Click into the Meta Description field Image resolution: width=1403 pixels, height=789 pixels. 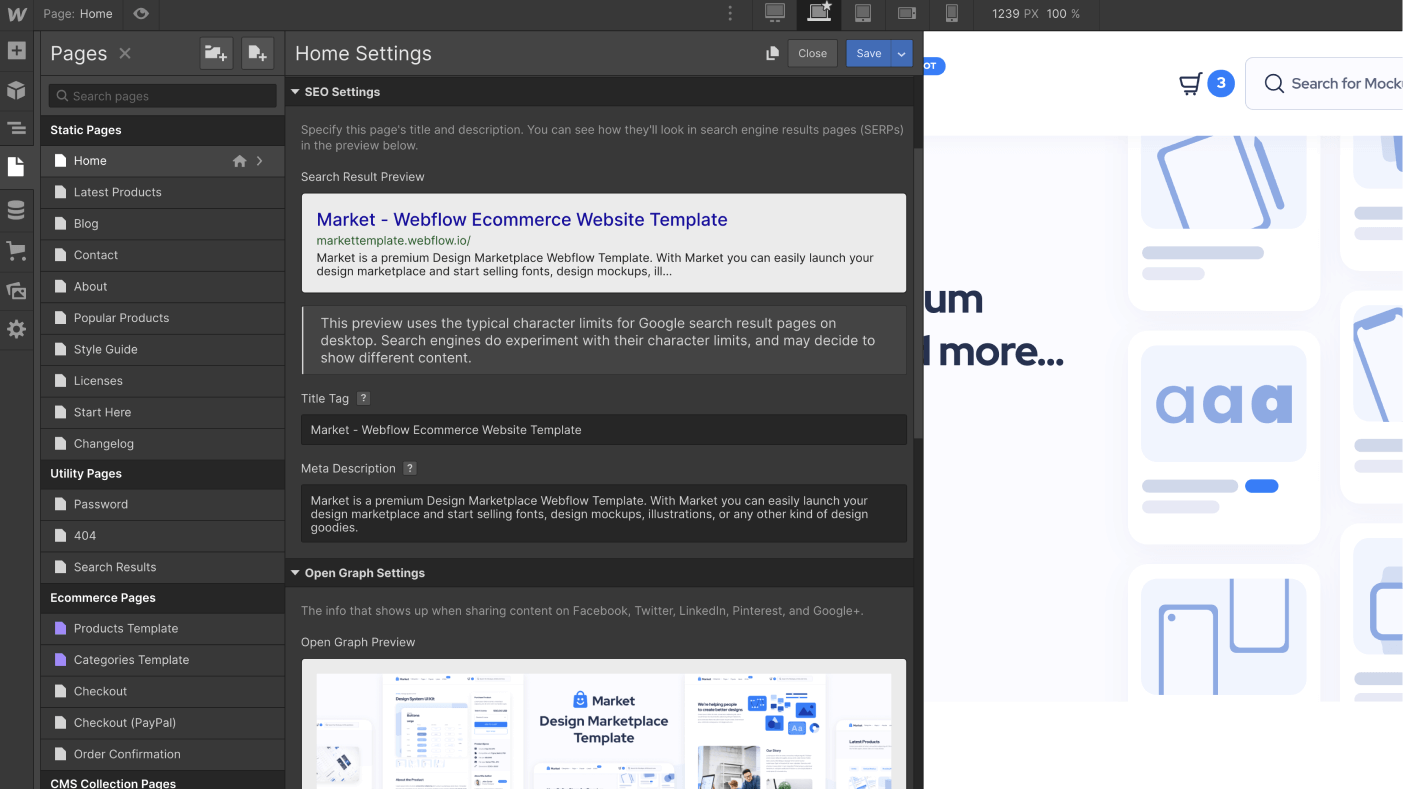[x=604, y=514]
